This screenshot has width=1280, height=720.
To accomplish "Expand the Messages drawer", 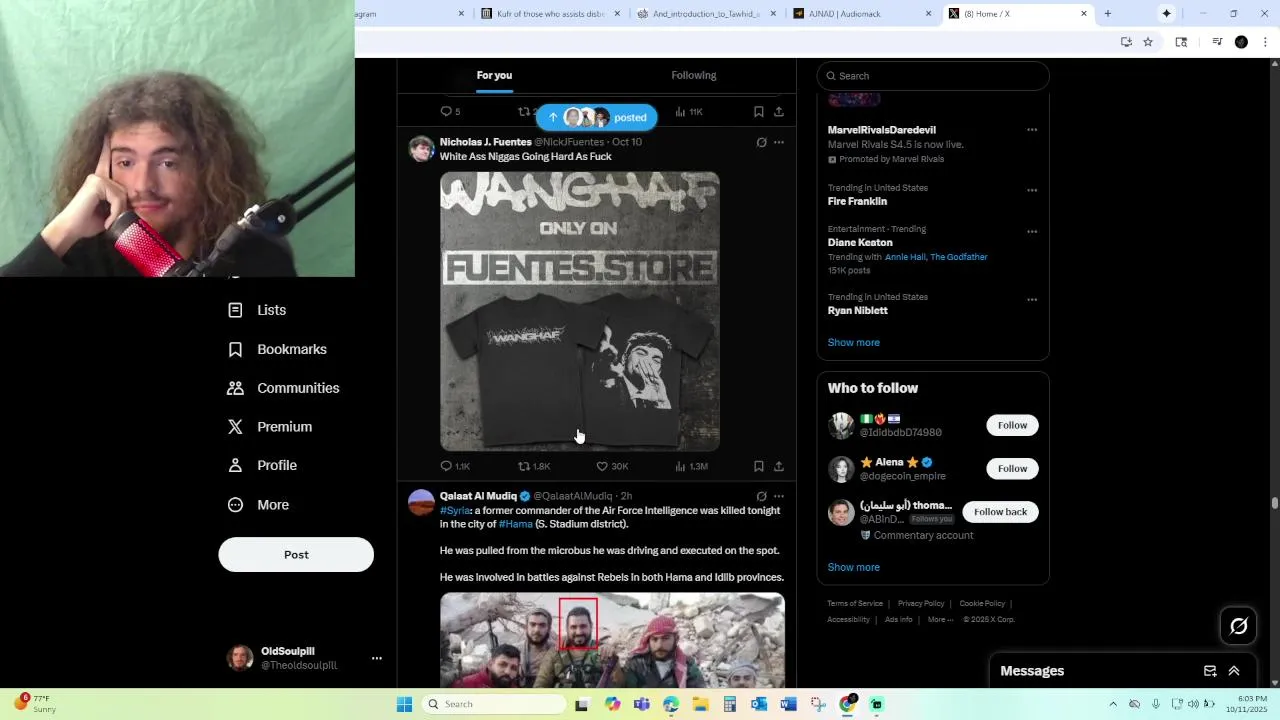I will pos(1234,671).
